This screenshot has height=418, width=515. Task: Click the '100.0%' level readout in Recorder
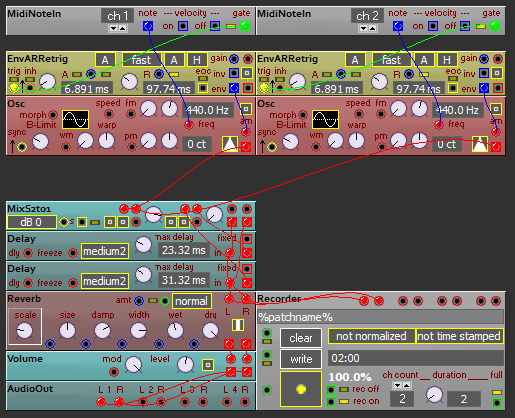point(350,377)
